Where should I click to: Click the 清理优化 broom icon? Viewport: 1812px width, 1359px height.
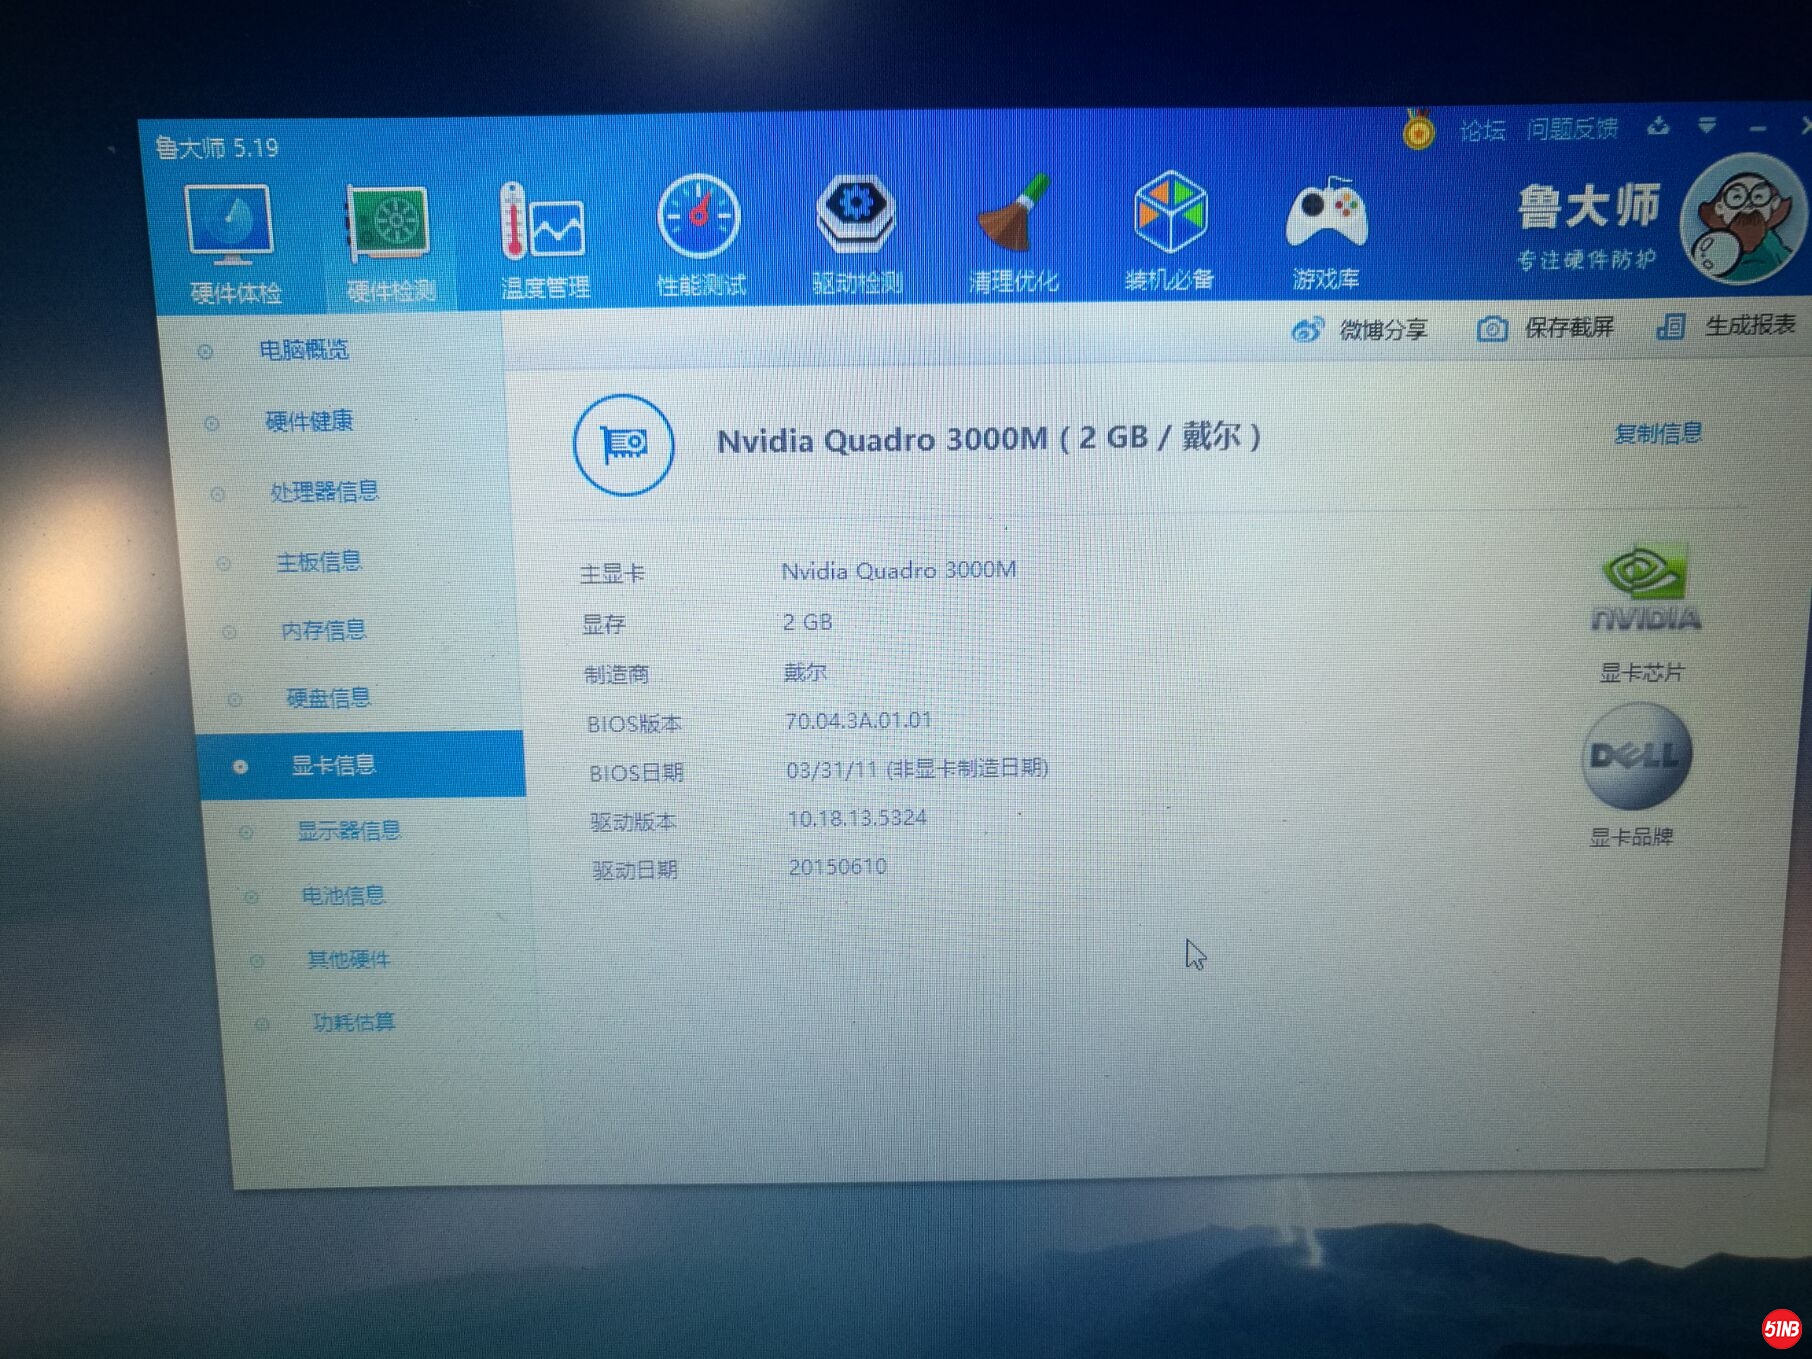point(1013,230)
